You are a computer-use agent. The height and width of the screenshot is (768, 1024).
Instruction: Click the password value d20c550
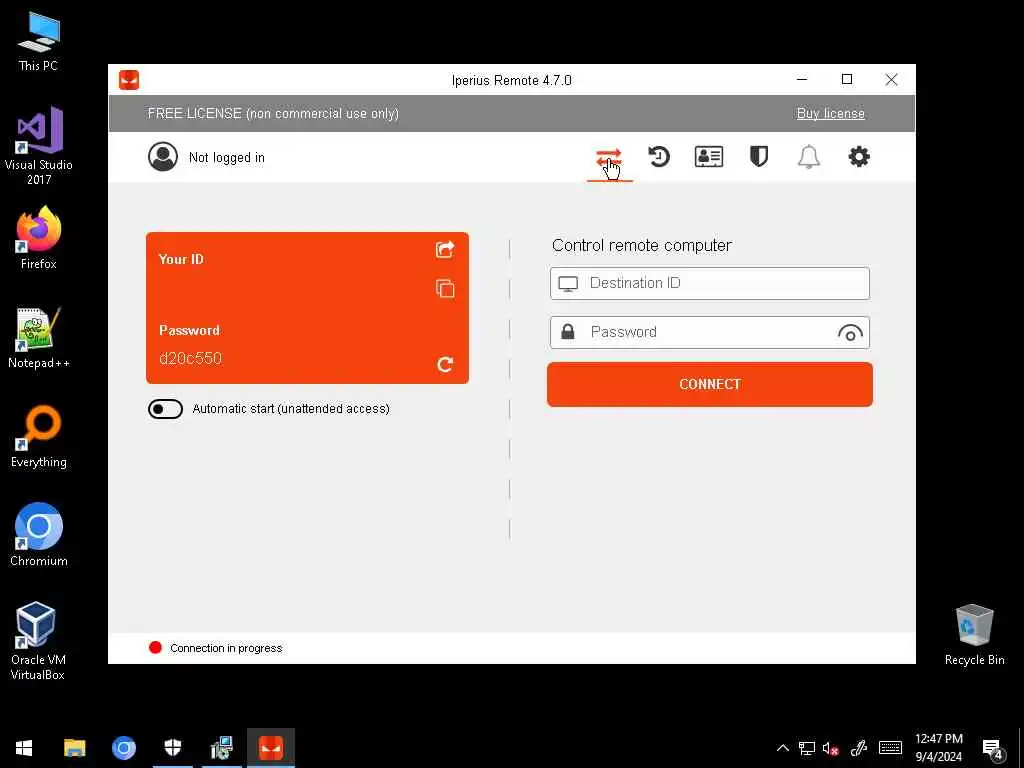(x=191, y=359)
